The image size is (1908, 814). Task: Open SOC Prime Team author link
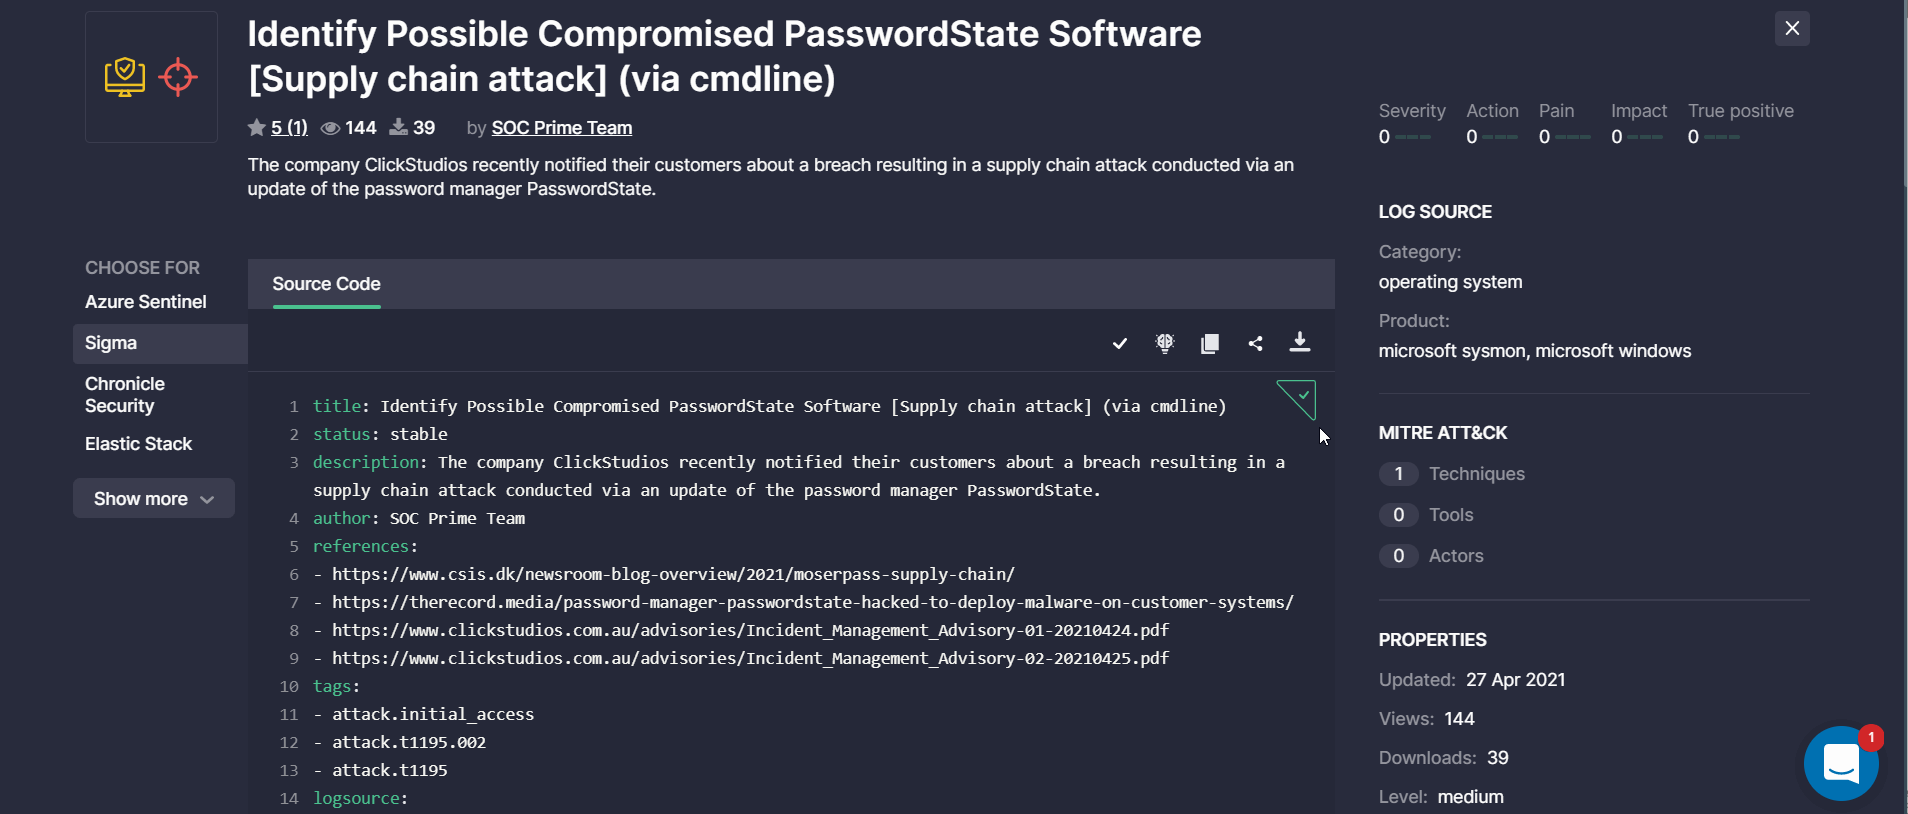coord(562,128)
